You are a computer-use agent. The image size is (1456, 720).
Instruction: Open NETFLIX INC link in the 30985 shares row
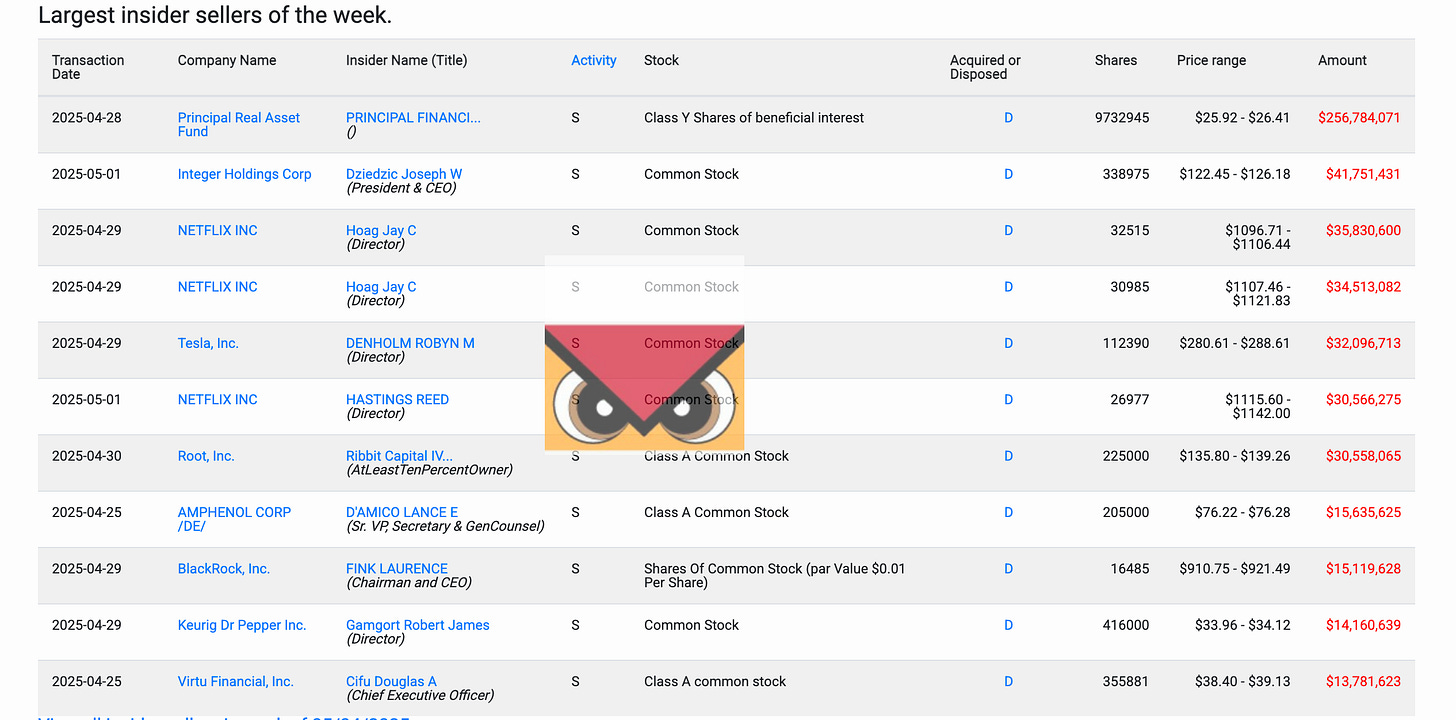217,287
